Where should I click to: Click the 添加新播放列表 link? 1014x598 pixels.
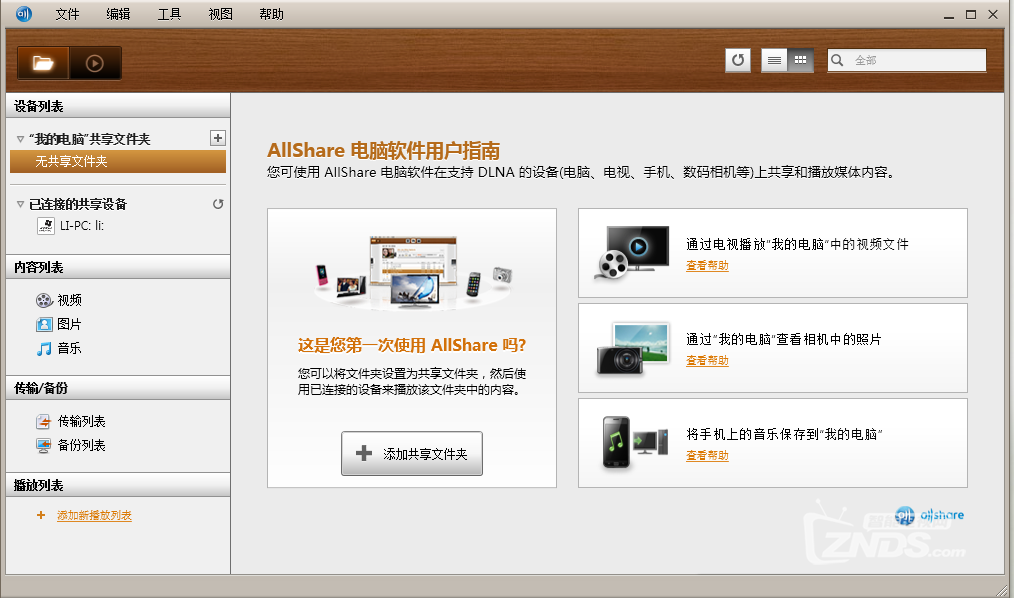[94, 515]
